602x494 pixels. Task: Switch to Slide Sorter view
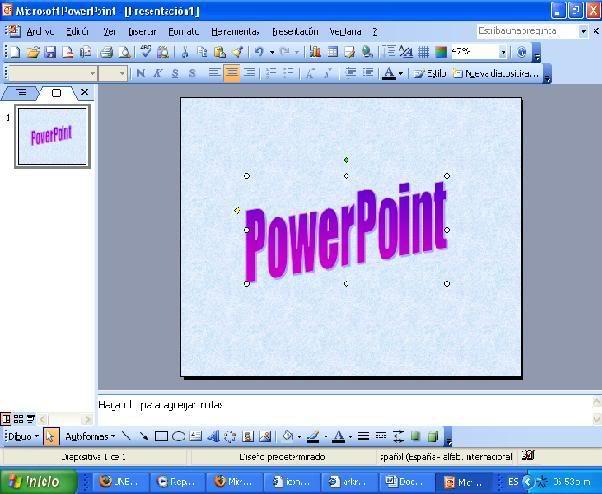pyautogui.click(x=18, y=419)
